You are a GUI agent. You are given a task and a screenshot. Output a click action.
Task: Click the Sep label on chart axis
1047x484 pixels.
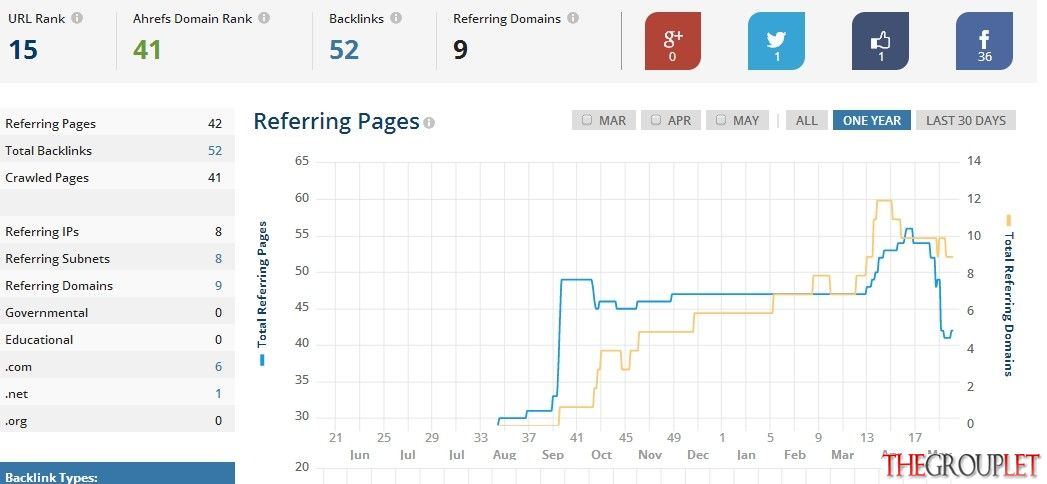point(553,455)
